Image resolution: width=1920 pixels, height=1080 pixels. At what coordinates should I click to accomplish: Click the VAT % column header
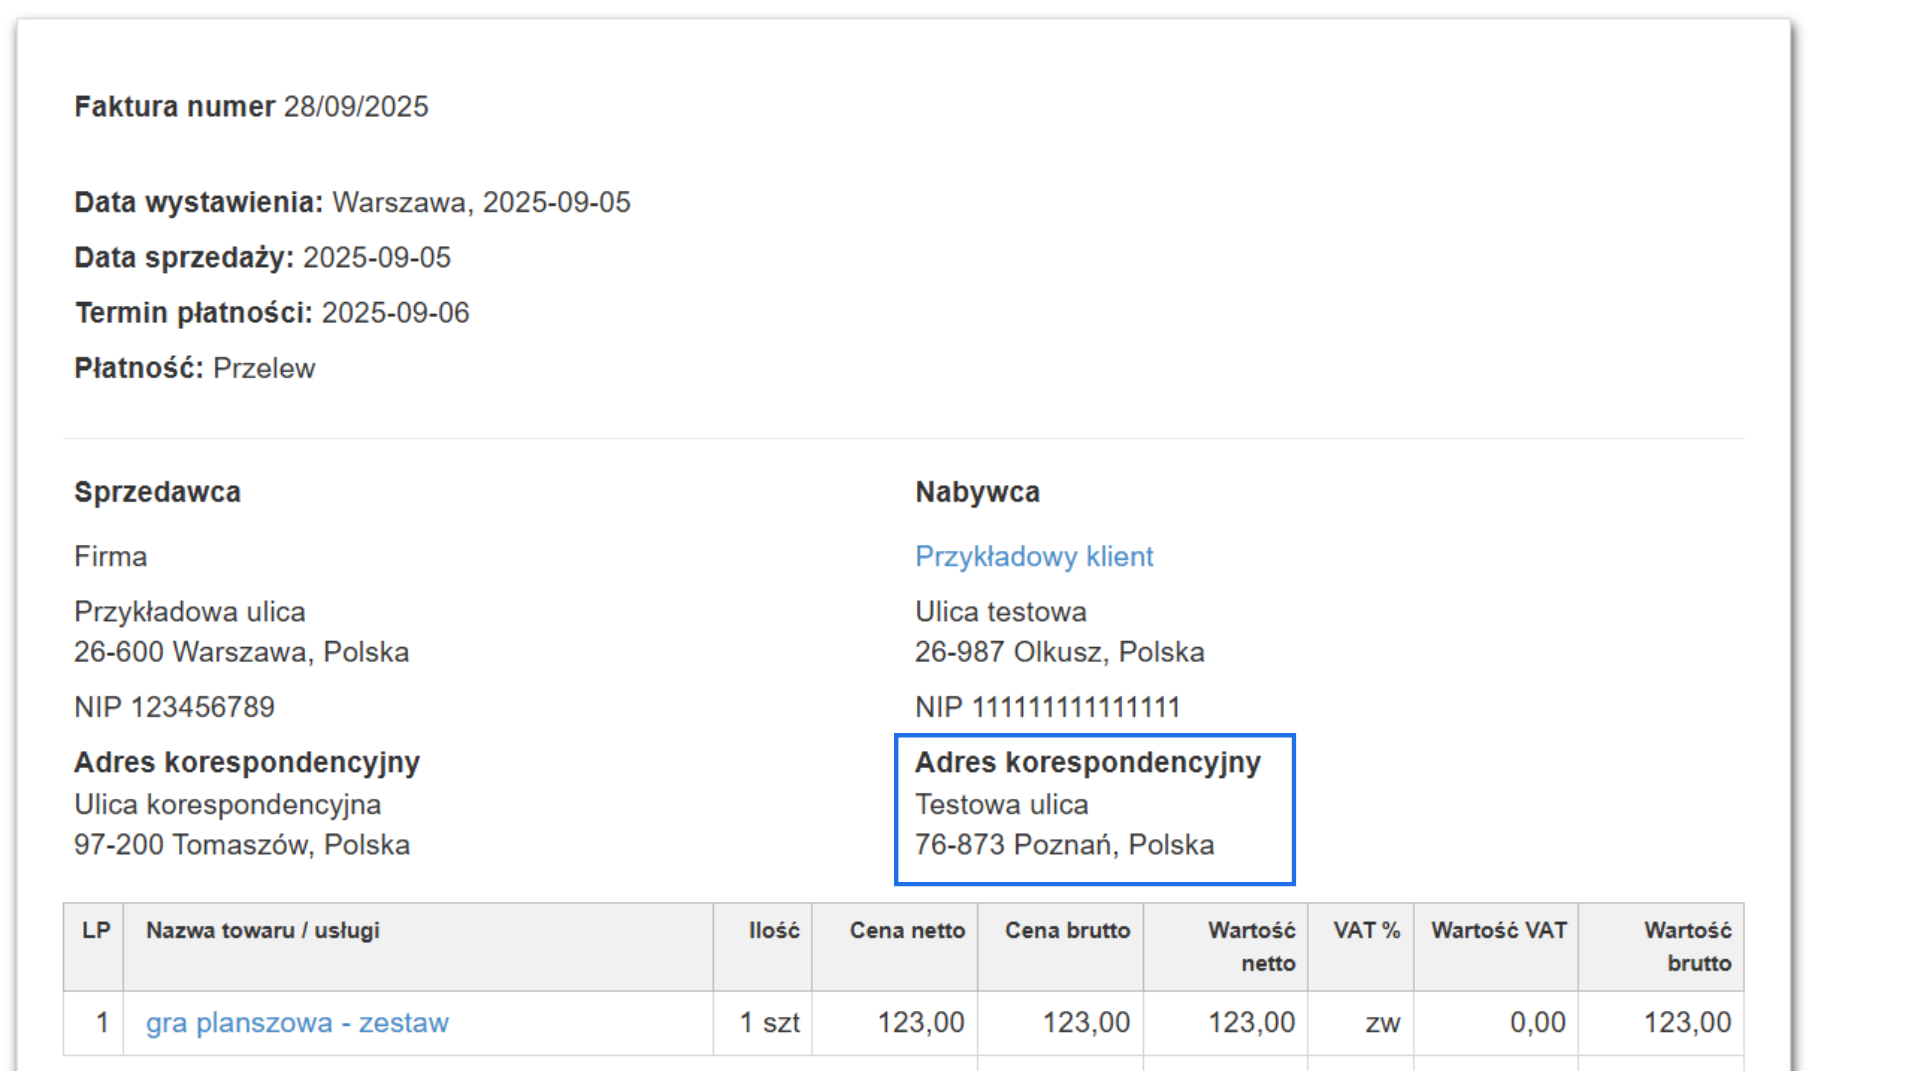click(1365, 930)
